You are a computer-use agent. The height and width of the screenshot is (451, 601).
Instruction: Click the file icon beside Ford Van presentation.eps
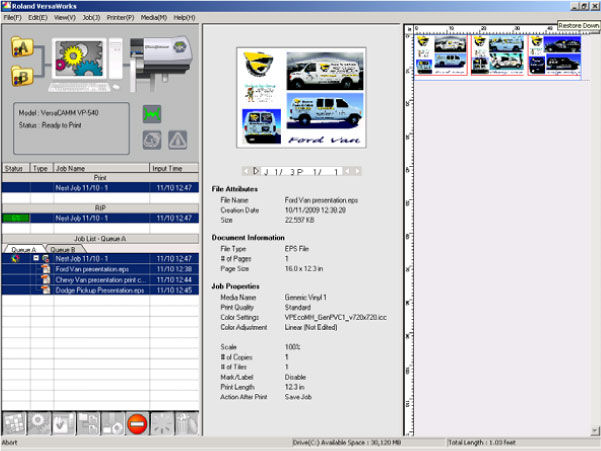click(x=46, y=269)
